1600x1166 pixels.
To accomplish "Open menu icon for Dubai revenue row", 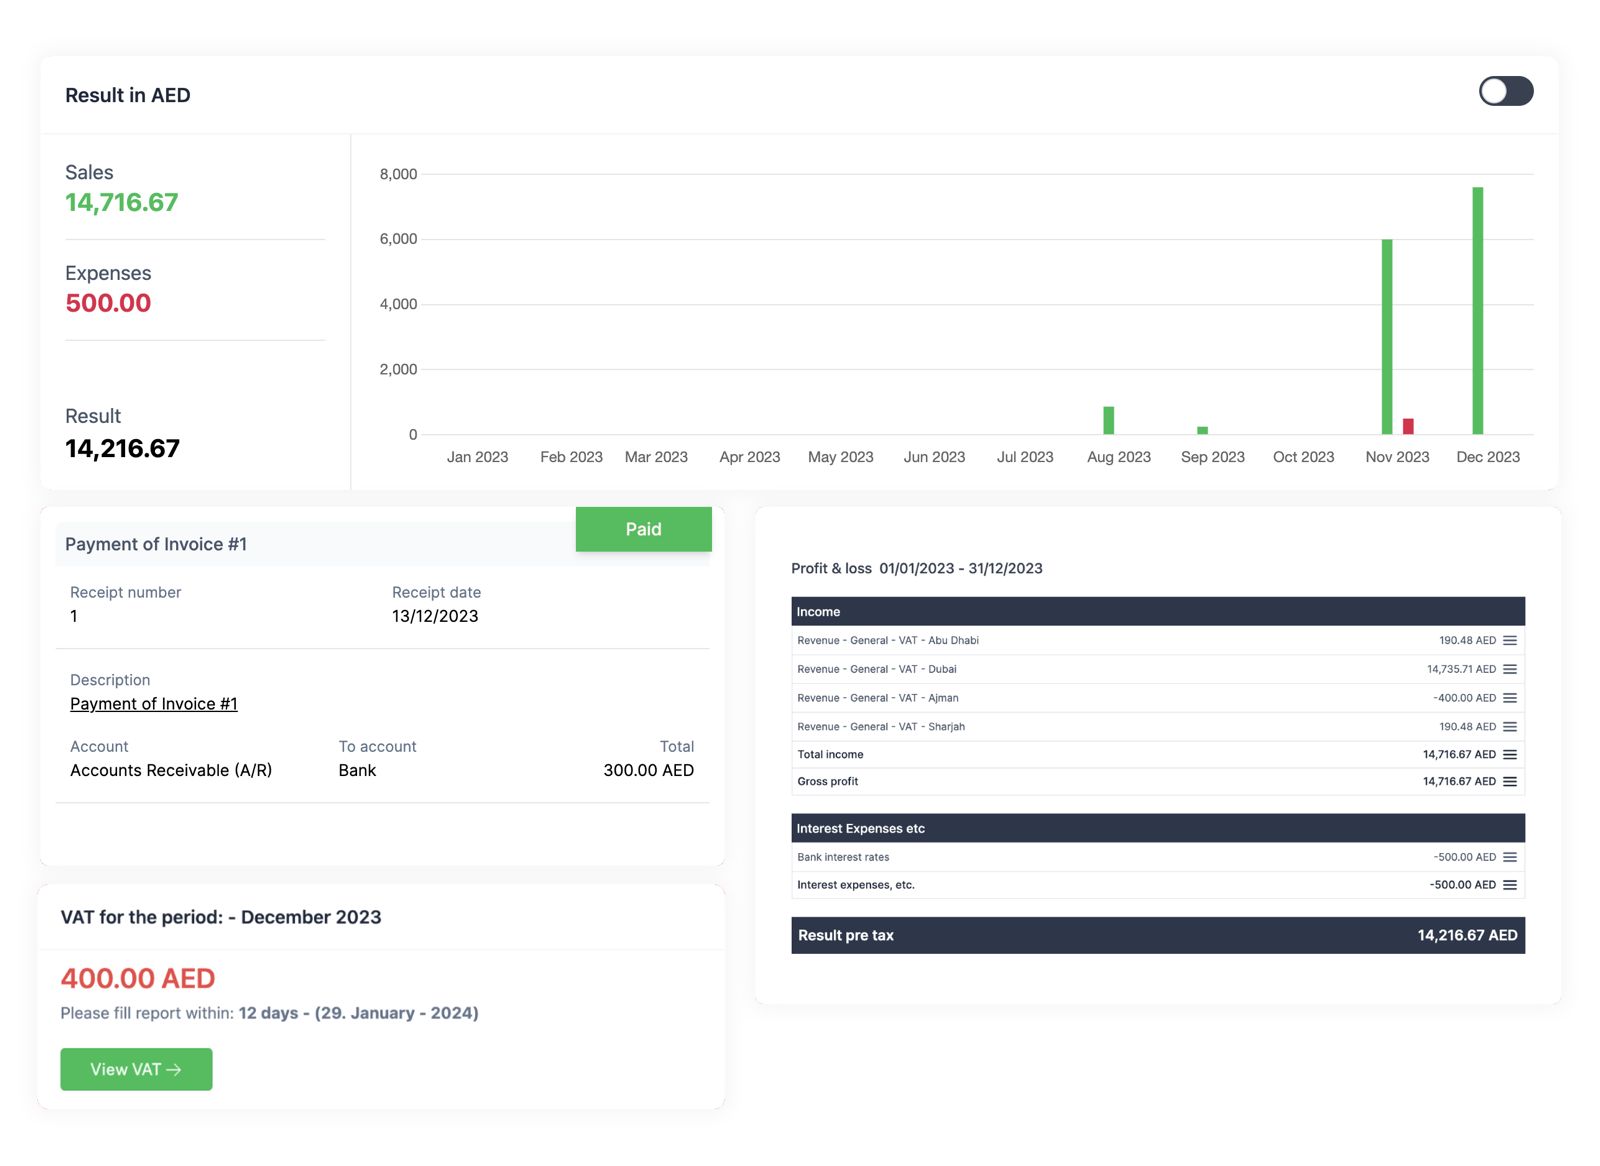I will tap(1509, 670).
